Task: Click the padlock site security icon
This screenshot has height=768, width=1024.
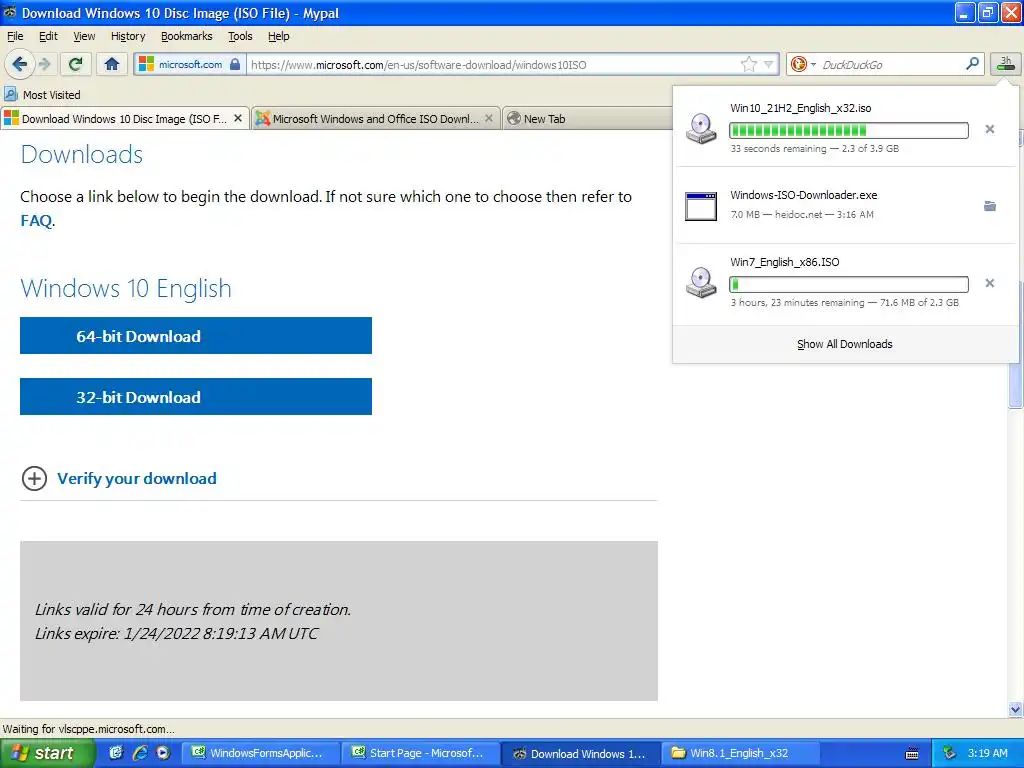Action: click(235, 64)
